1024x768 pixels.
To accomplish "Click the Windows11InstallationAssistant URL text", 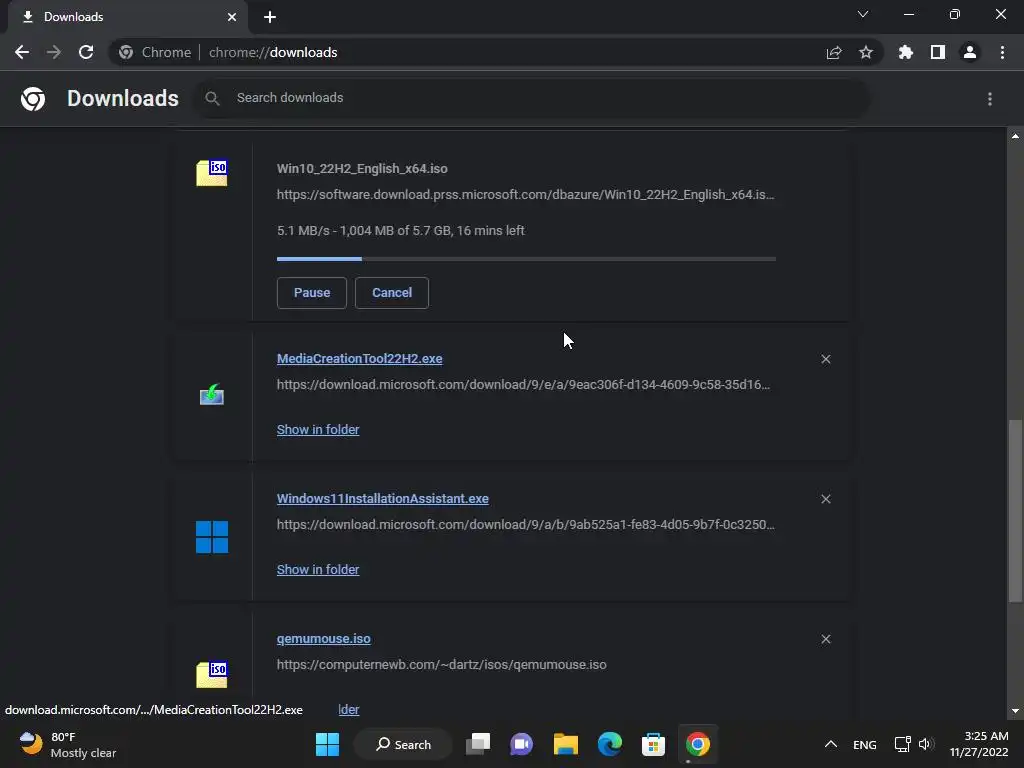I will point(526,524).
